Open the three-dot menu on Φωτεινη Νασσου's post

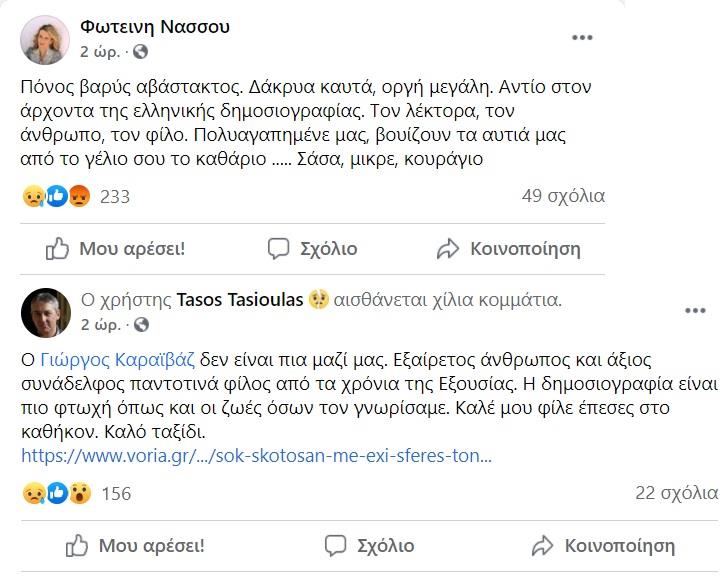tap(582, 38)
